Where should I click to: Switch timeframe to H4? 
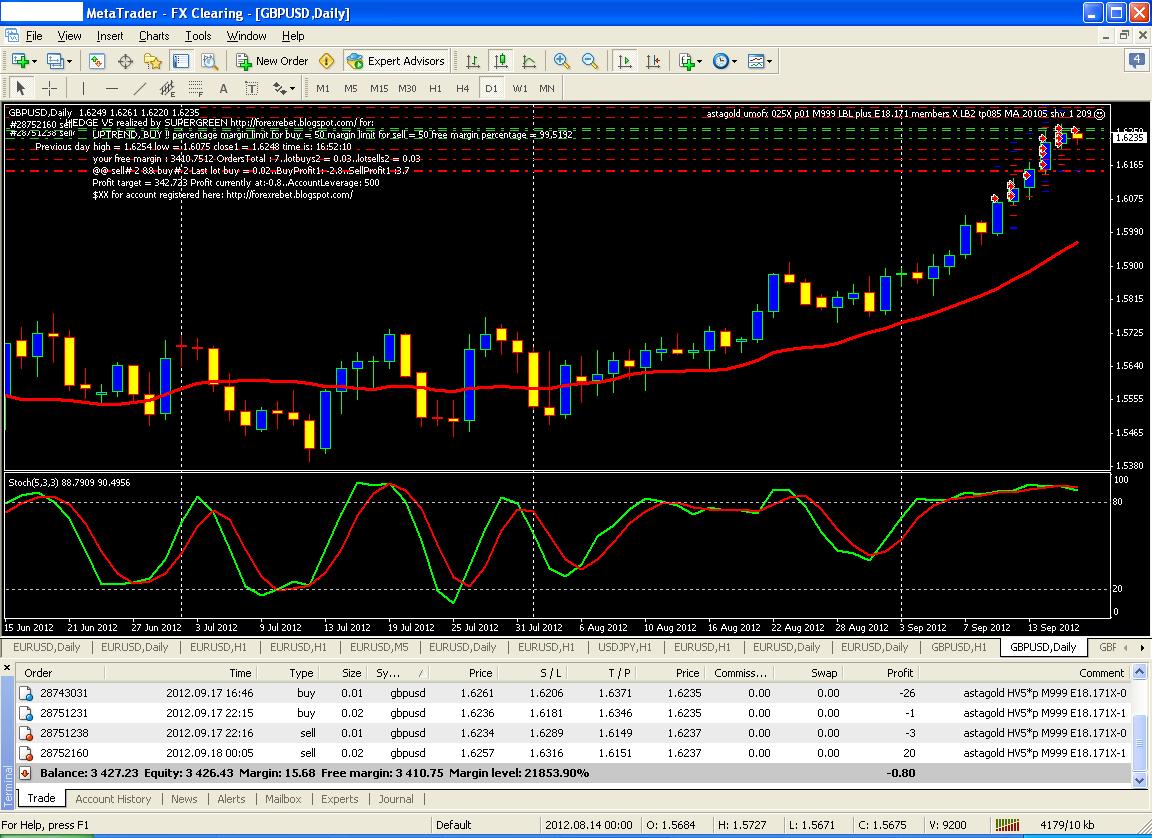pyautogui.click(x=462, y=88)
